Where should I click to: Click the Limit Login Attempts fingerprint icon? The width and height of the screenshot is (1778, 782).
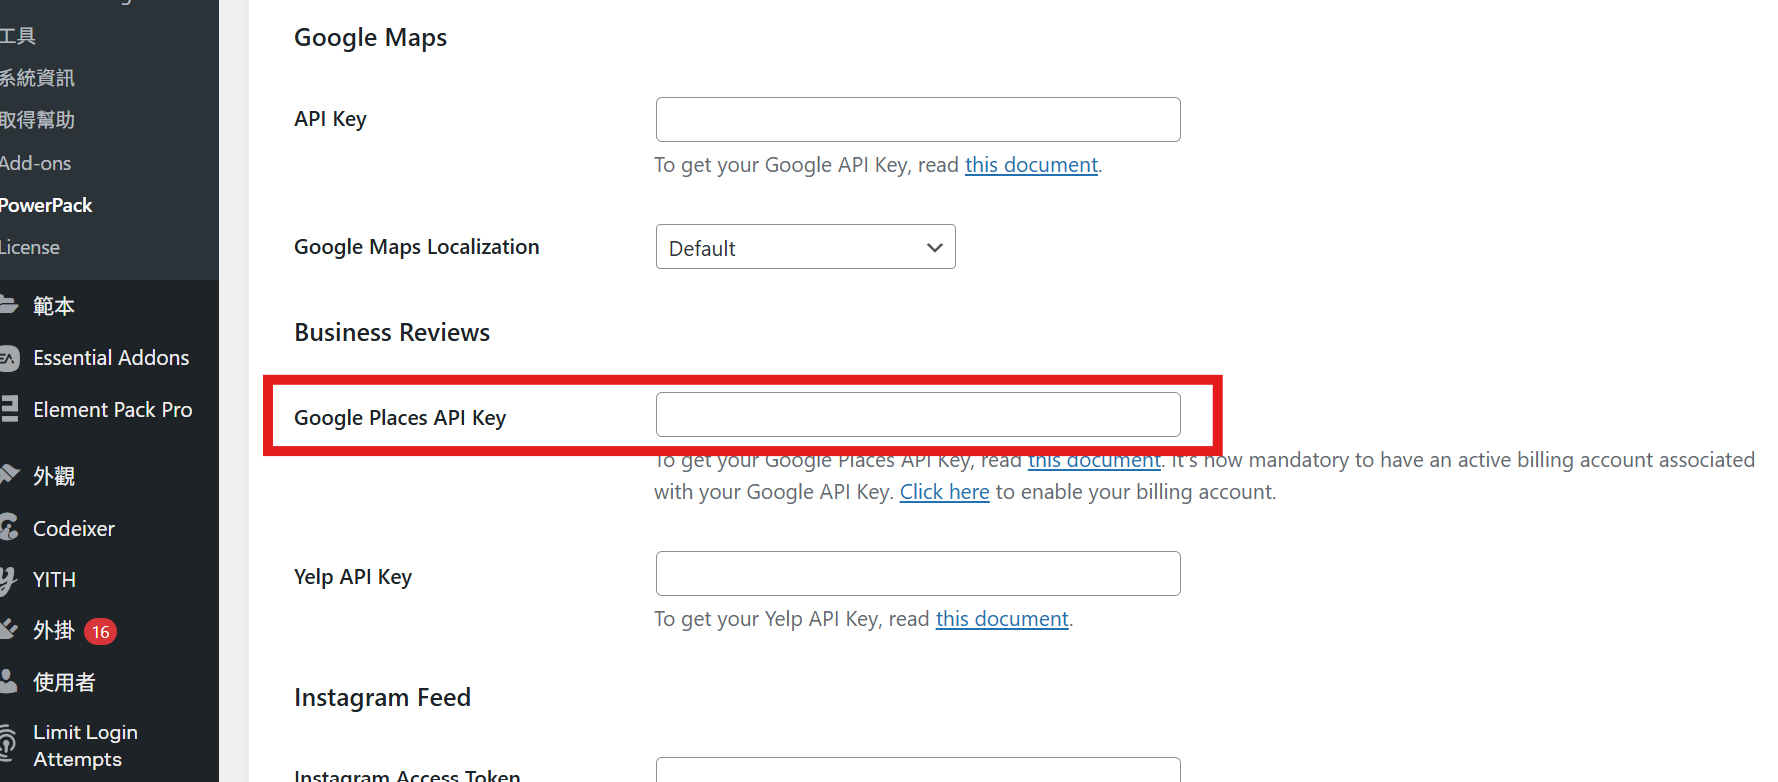(x=8, y=745)
